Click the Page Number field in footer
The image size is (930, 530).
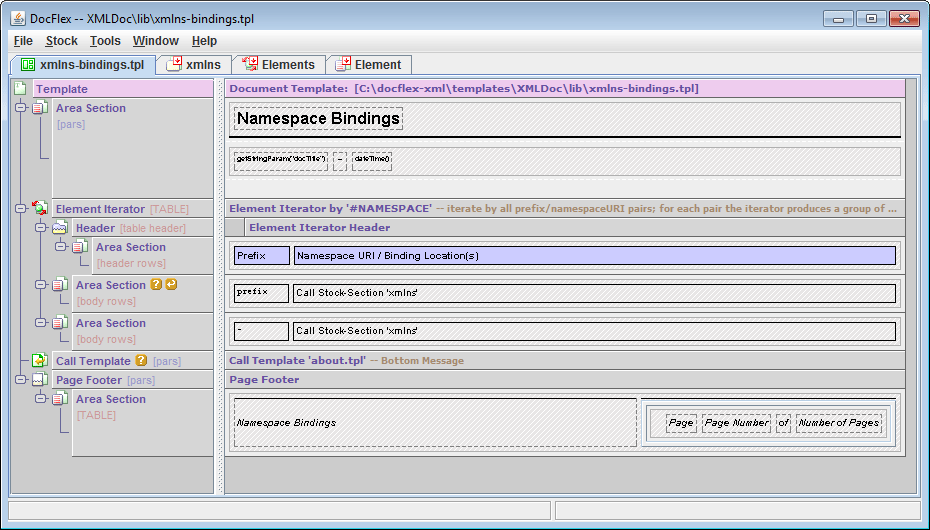(736, 423)
